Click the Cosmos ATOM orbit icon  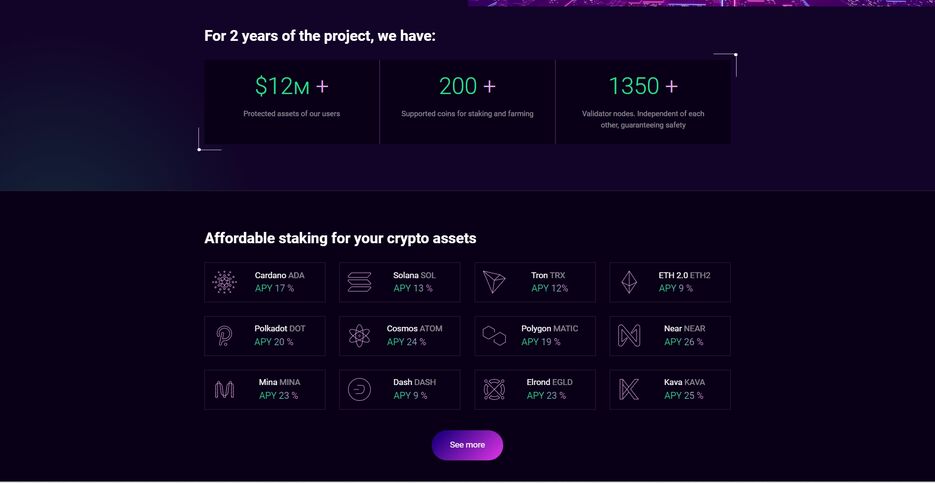point(359,336)
